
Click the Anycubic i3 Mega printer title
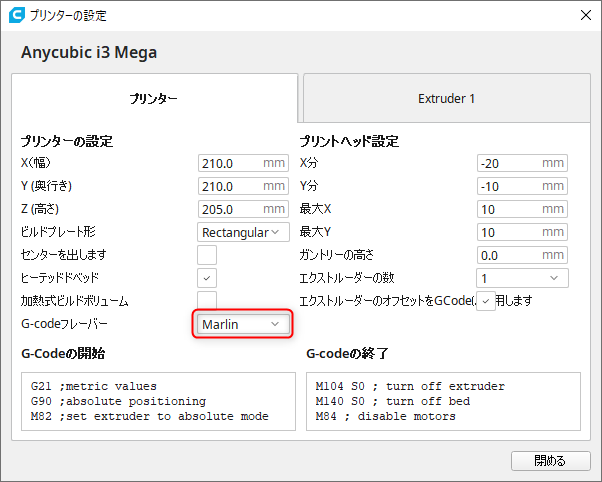point(89,52)
